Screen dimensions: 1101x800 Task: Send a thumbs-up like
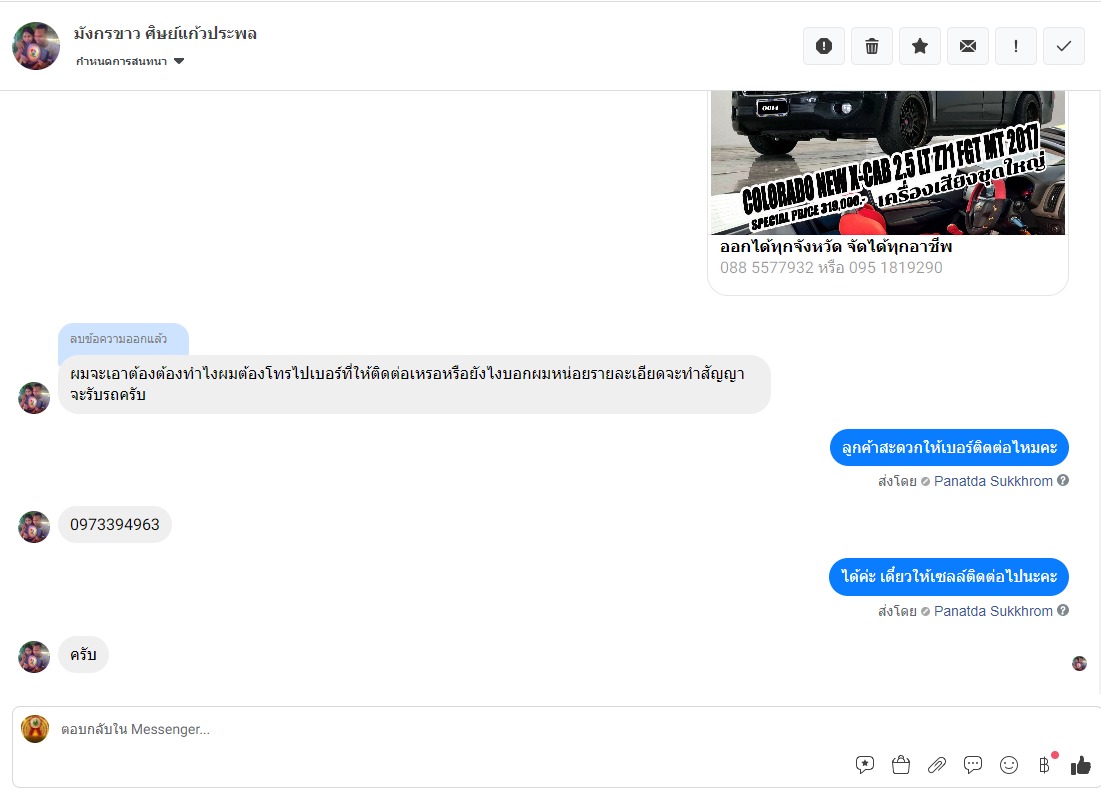[x=1081, y=764]
